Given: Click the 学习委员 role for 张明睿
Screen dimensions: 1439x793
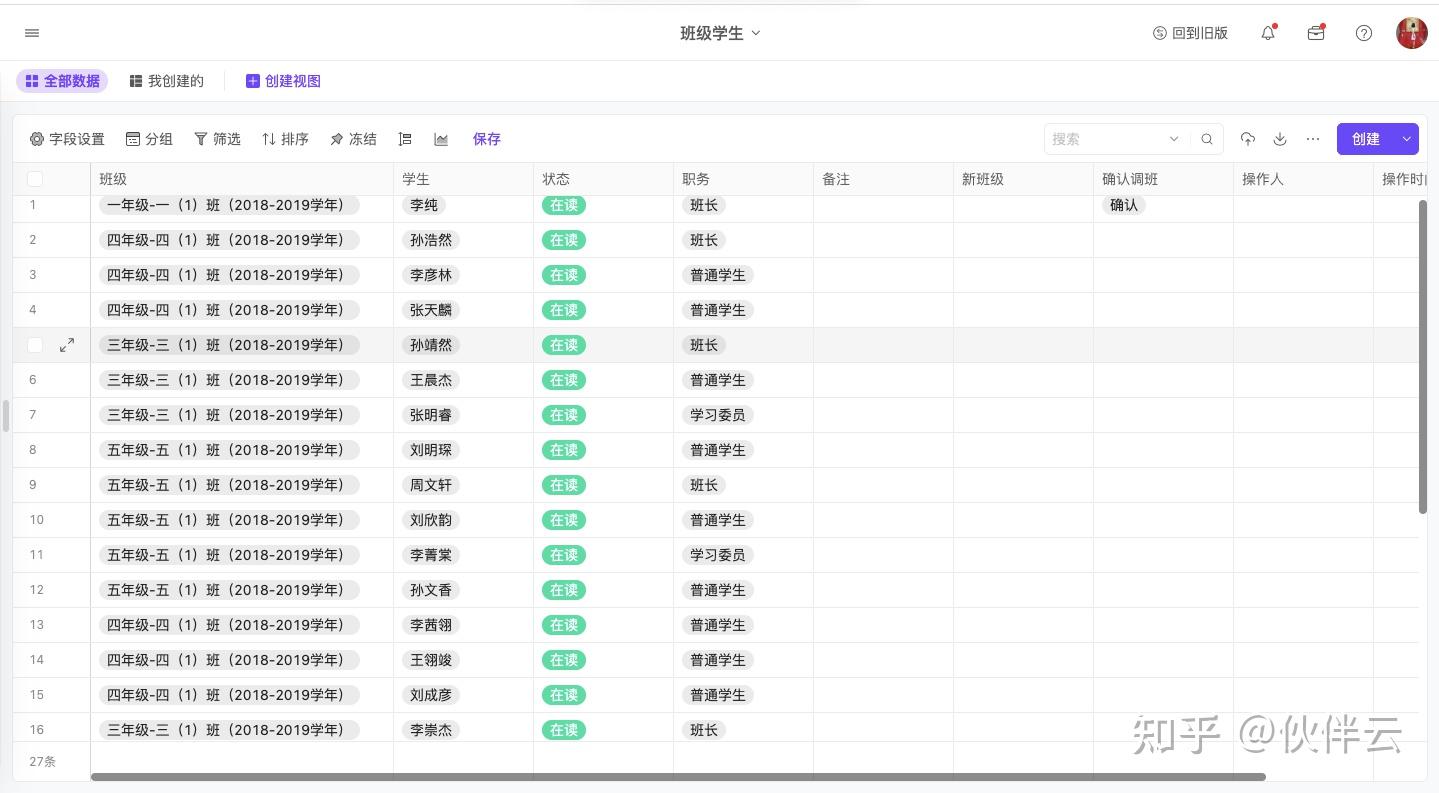Looking at the screenshot, I should (718, 415).
